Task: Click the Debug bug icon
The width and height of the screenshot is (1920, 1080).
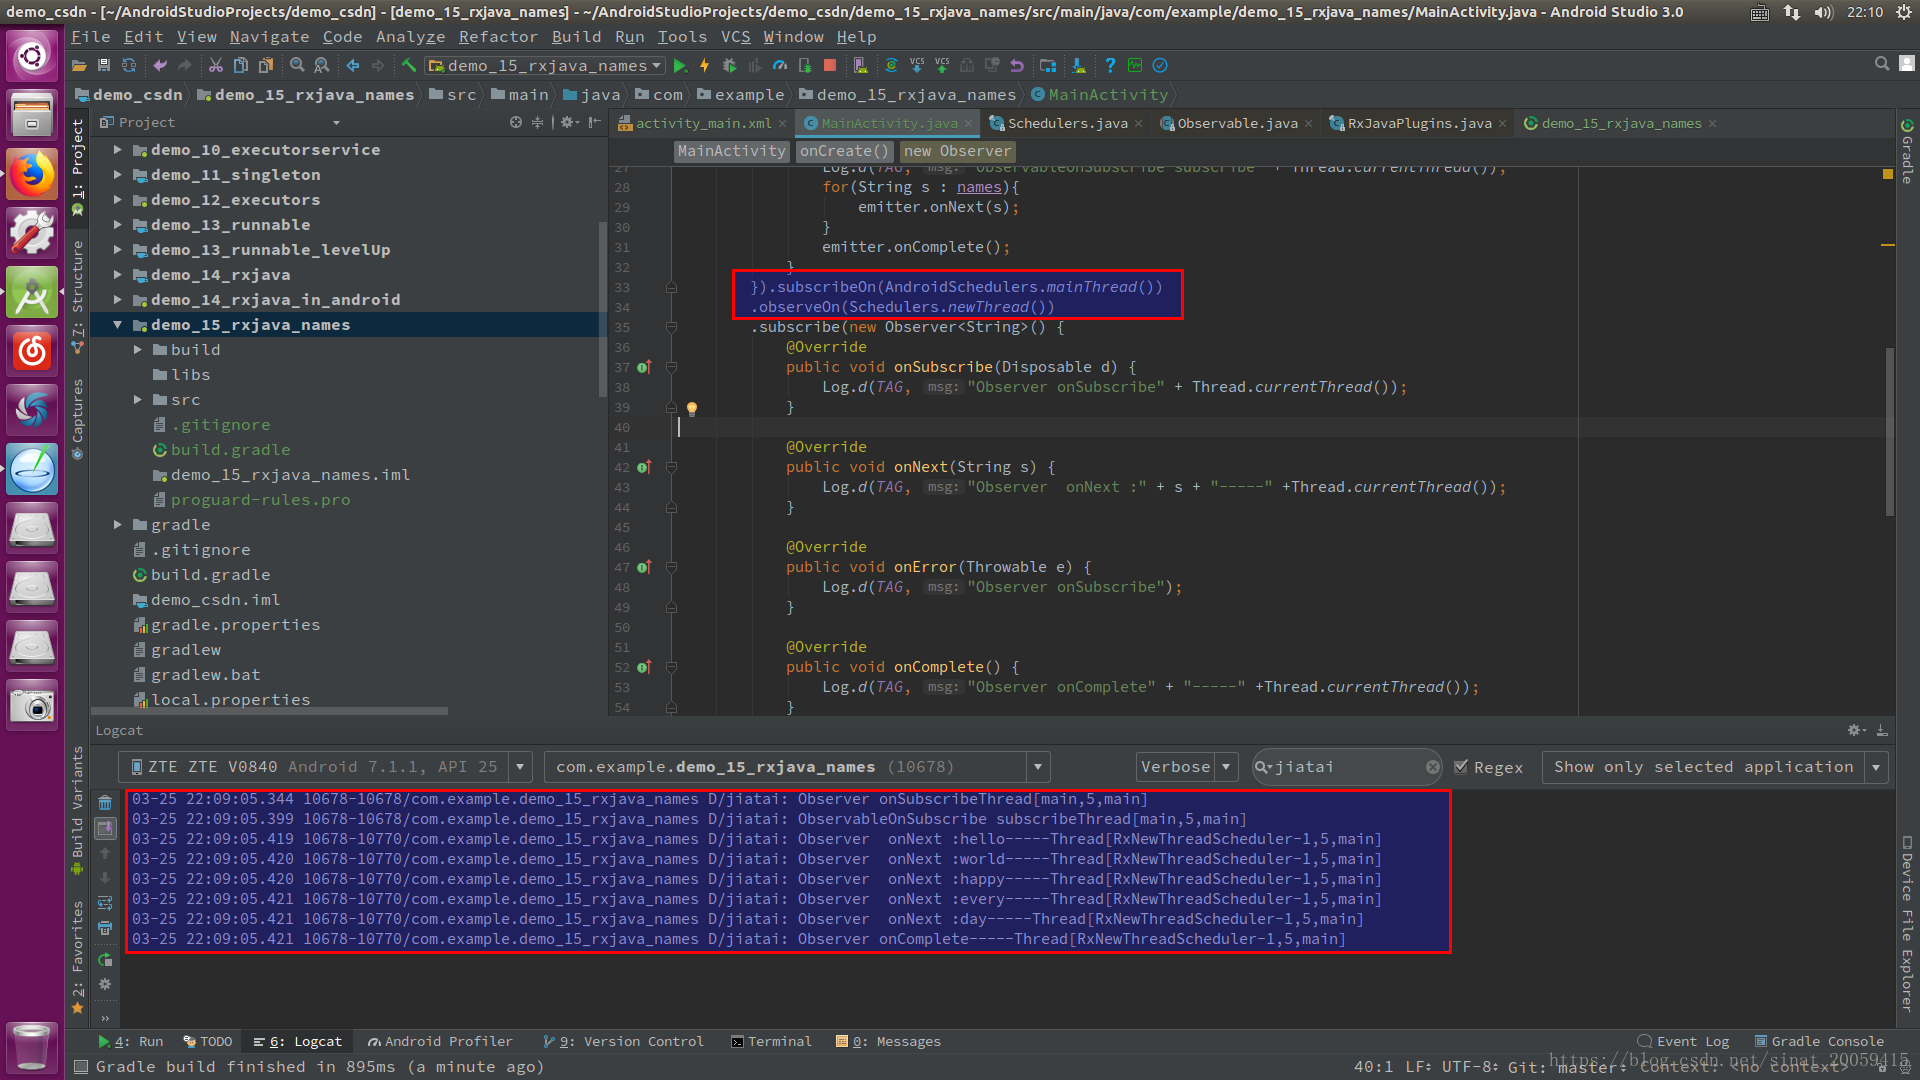Action: tap(729, 66)
